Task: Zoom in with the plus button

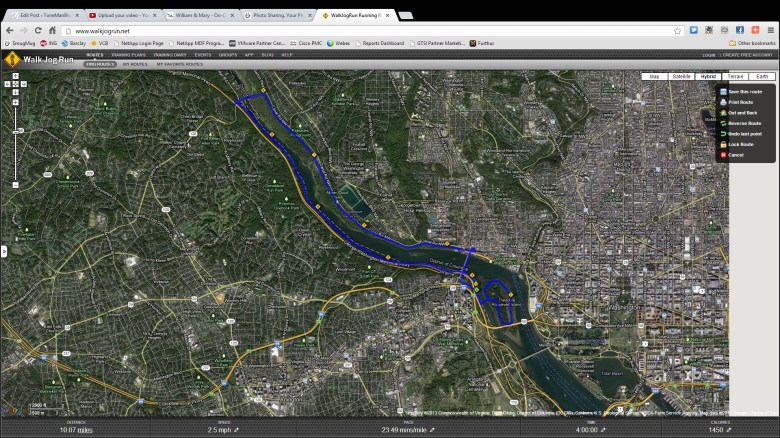Action: click(15, 103)
